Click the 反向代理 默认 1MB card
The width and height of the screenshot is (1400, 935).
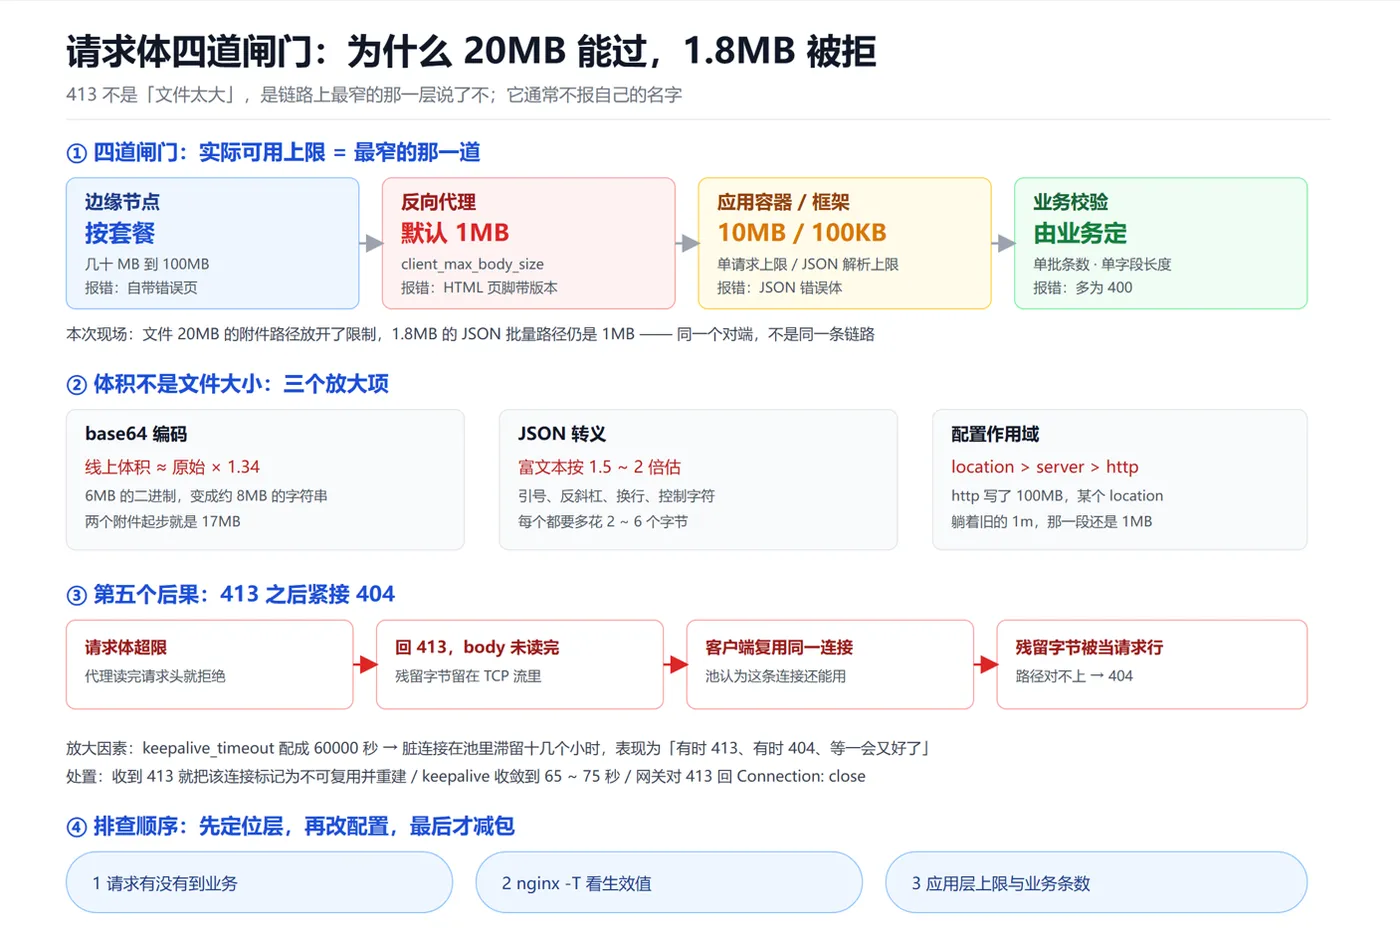(528, 243)
